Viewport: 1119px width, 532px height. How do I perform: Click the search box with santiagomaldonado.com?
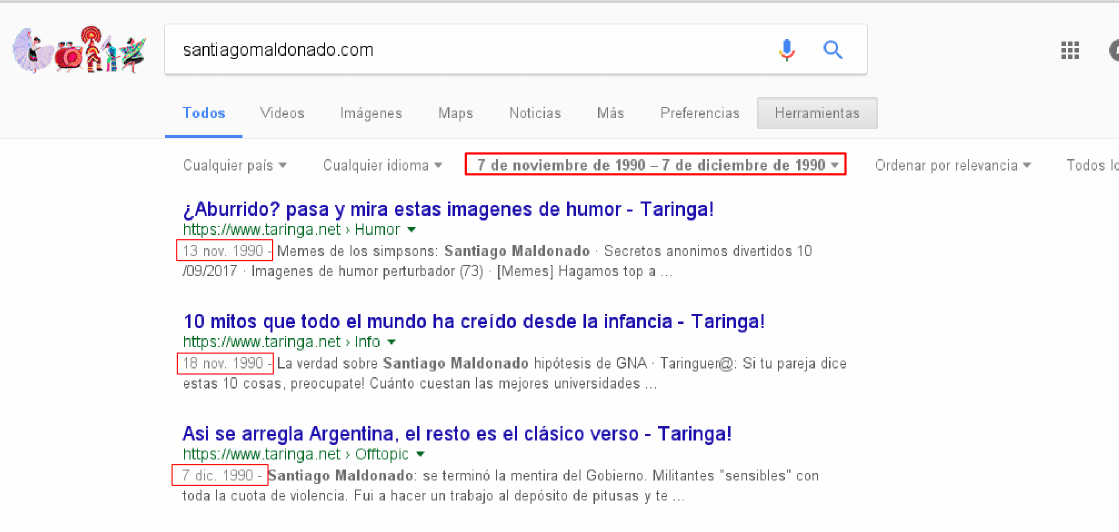(470, 50)
